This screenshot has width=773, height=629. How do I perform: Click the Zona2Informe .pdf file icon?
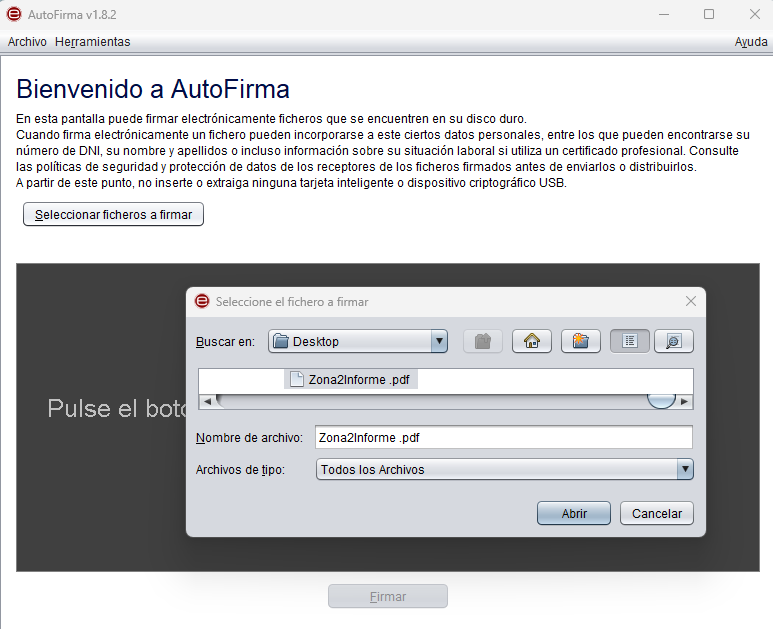(296, 379)
